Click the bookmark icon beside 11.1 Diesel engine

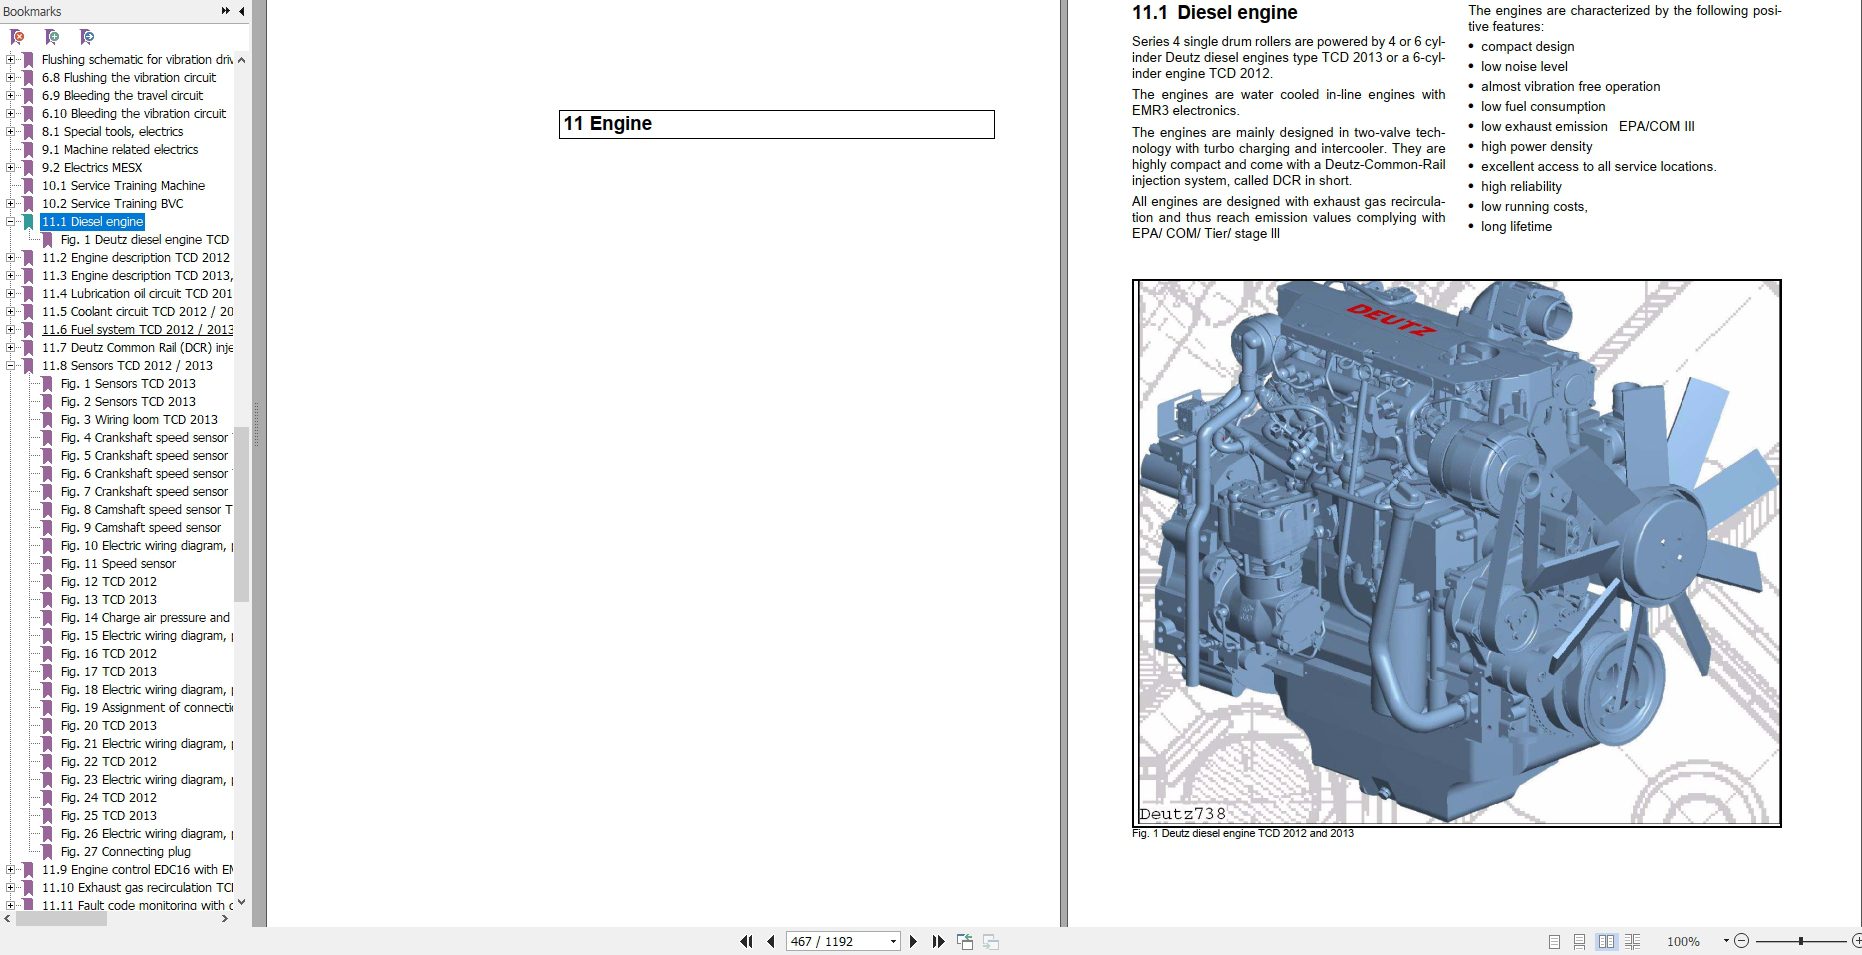[28, 222]
